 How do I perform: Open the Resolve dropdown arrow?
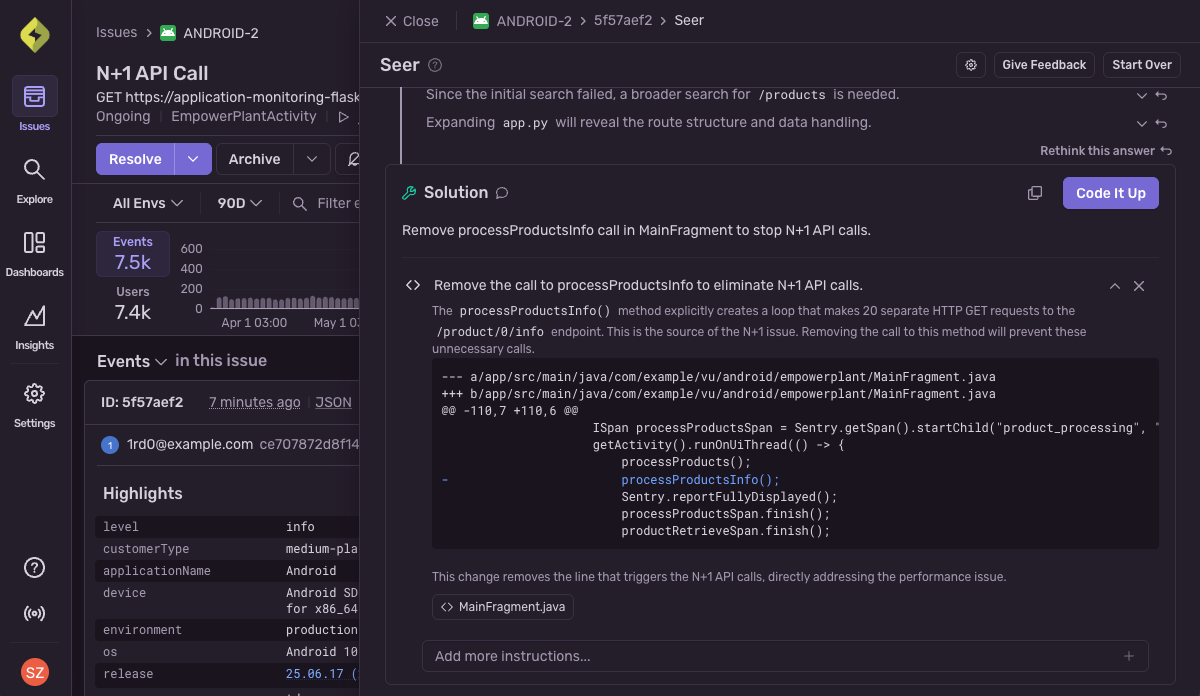(191, 158)
